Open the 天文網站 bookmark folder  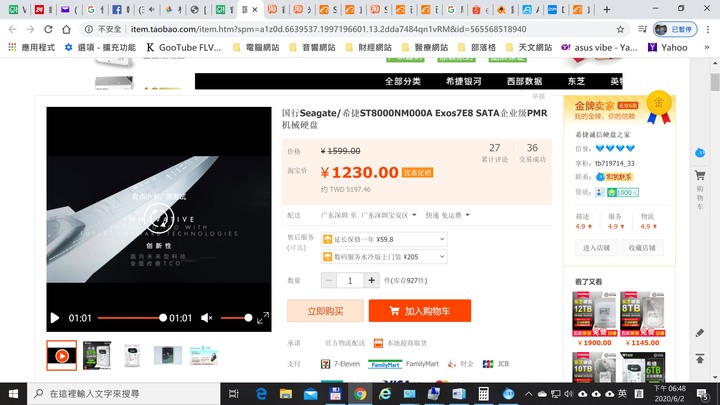click(x=529, y=47)
